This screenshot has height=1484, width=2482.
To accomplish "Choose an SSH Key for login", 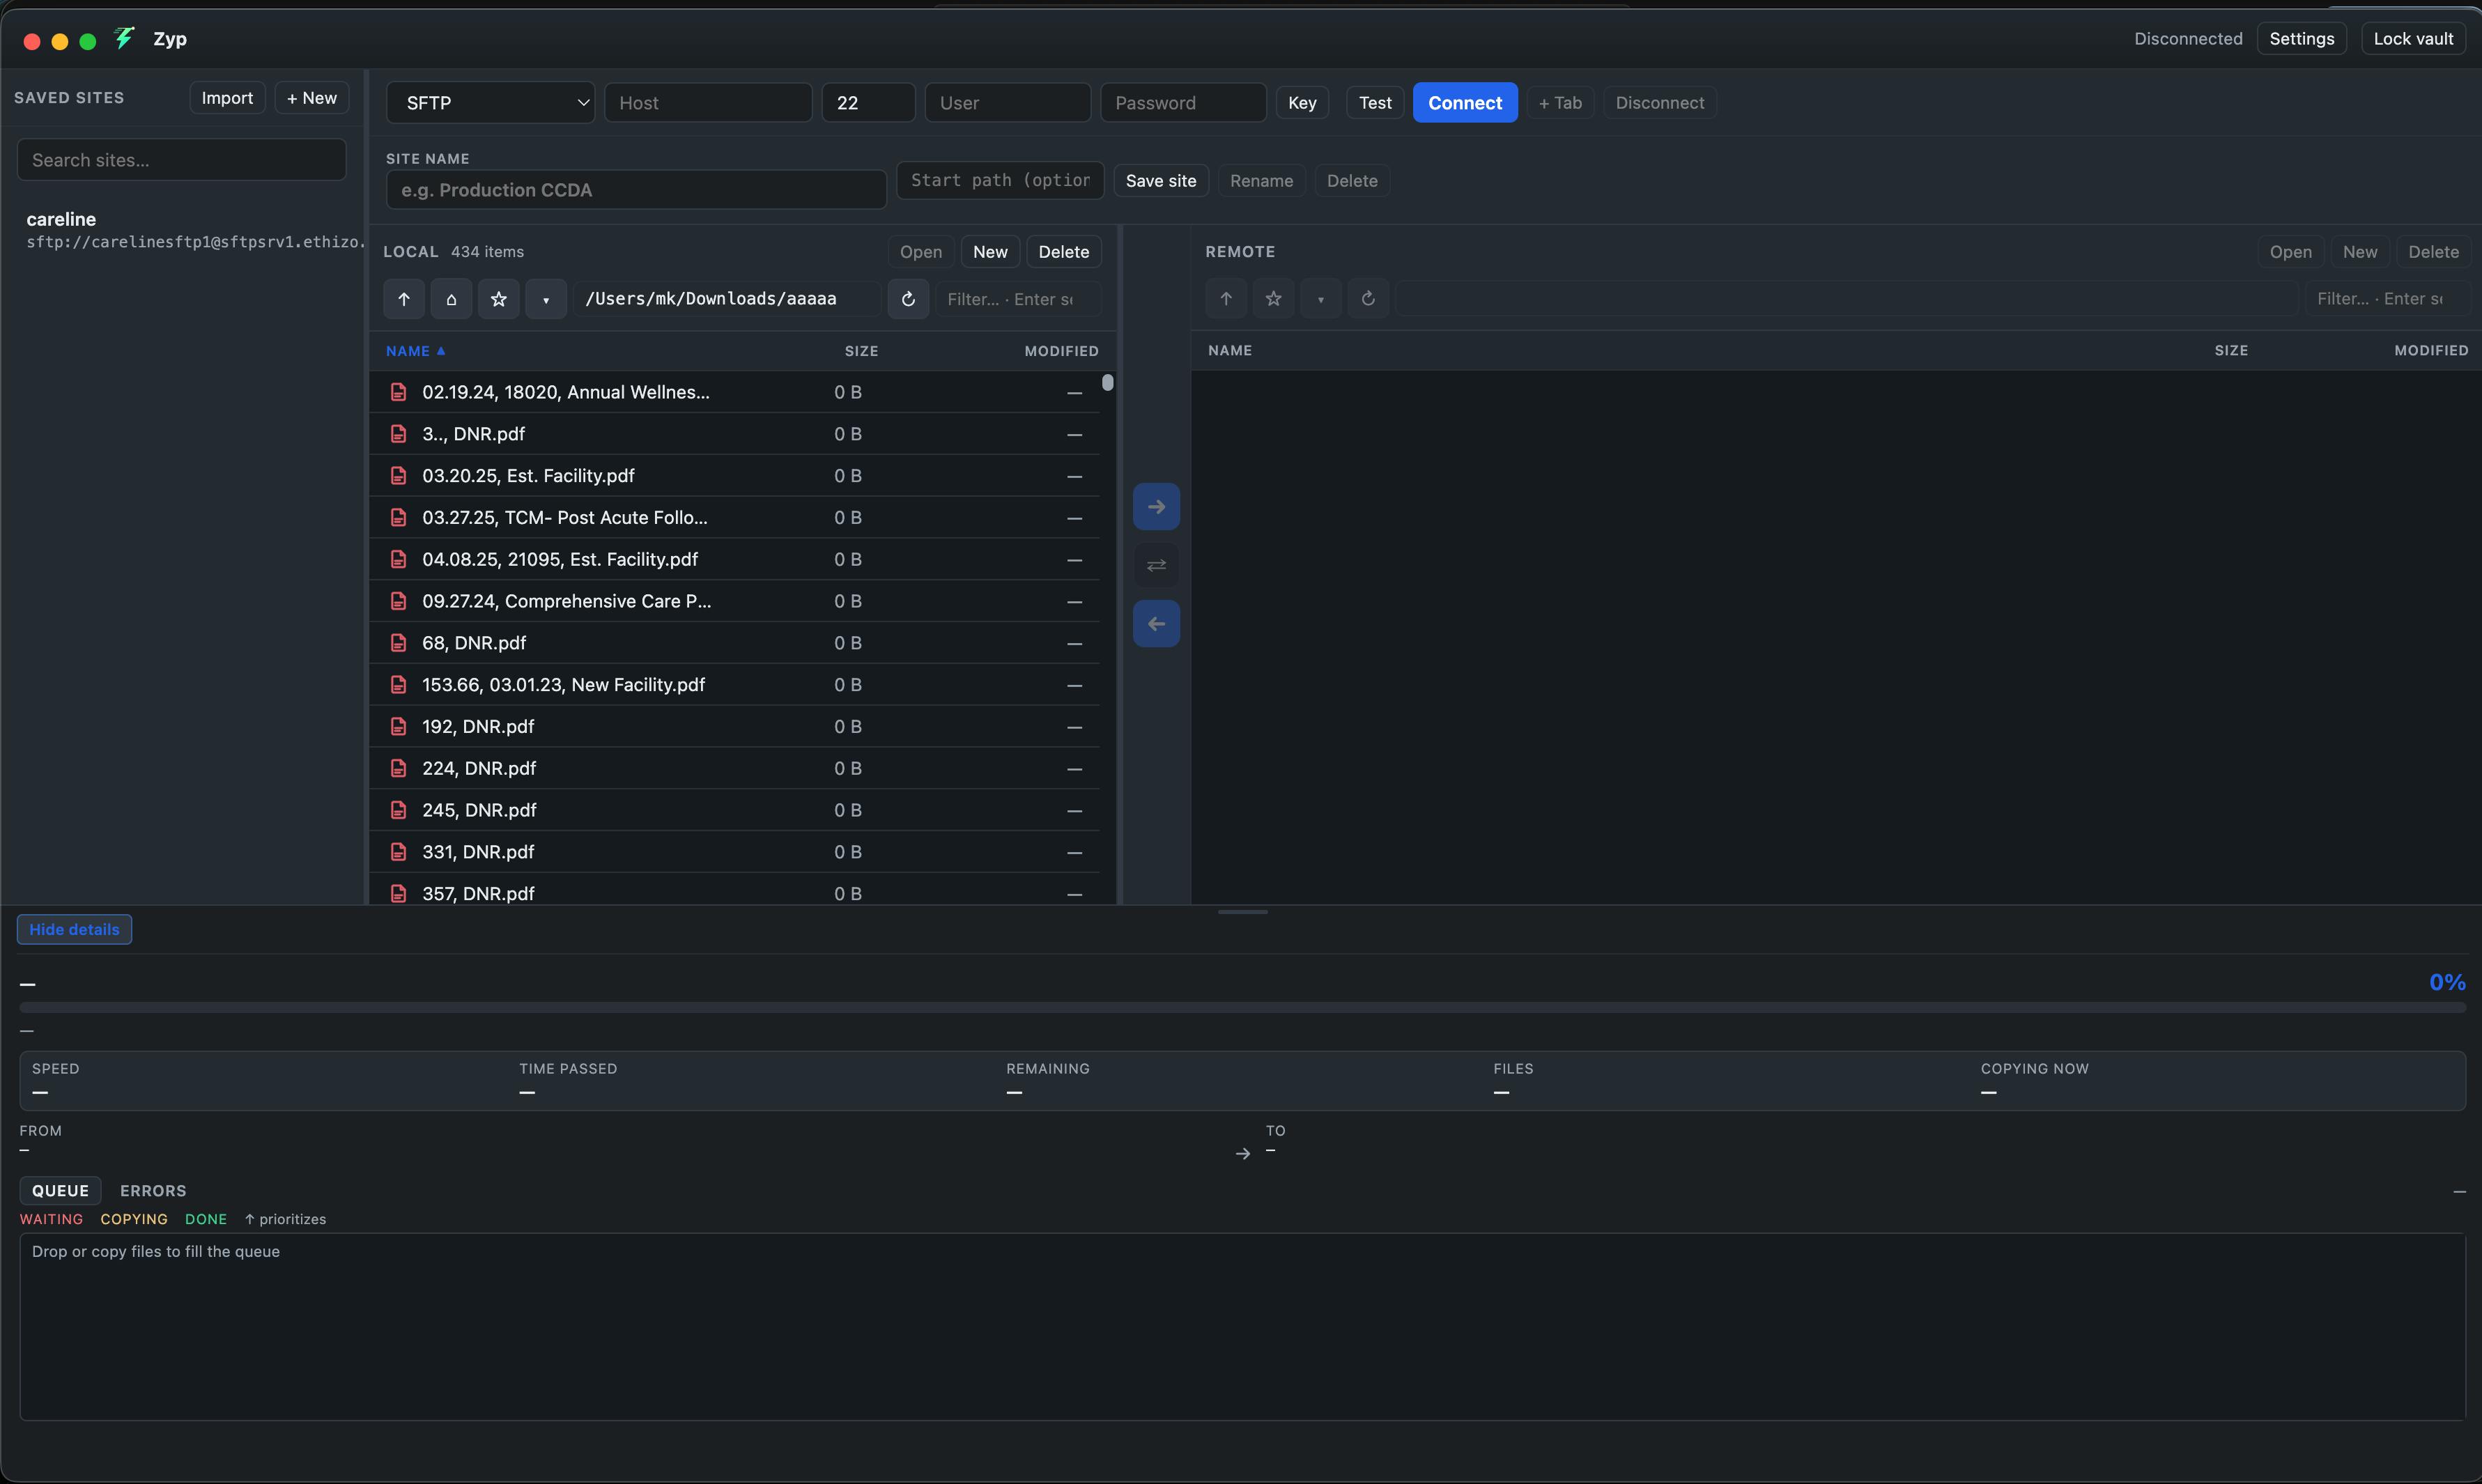I will 1302,103.
